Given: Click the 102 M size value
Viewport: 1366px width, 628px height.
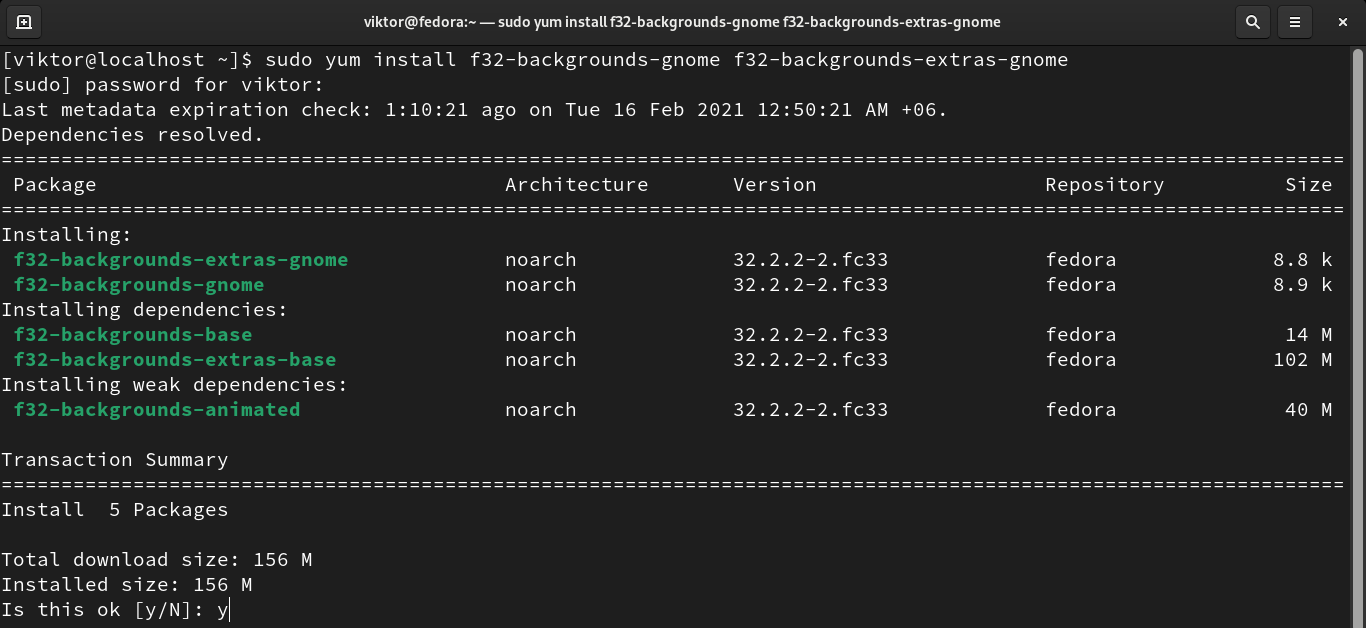Looking at the screenshot, I should coord(1302,360).
